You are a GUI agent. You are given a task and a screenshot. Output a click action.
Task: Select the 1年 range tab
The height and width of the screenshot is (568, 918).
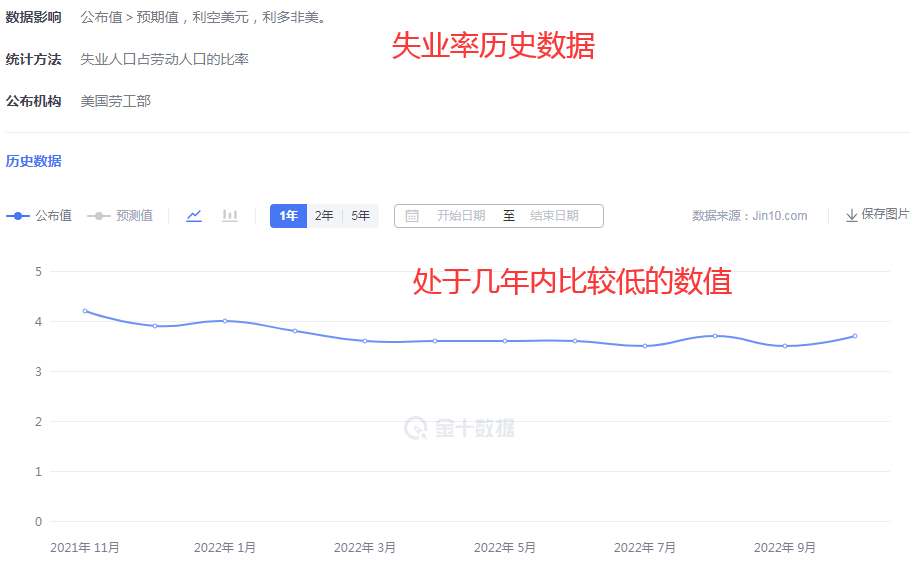(288, 216)
